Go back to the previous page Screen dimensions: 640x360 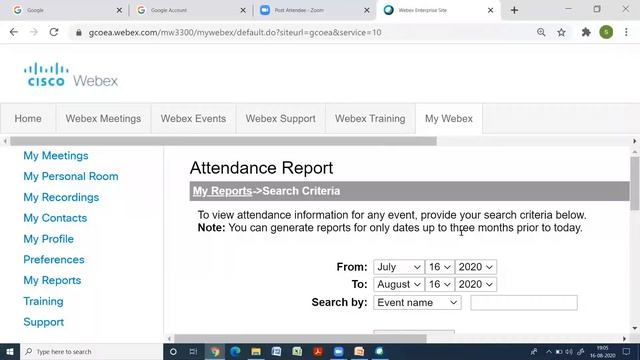[x=14, y=32]
